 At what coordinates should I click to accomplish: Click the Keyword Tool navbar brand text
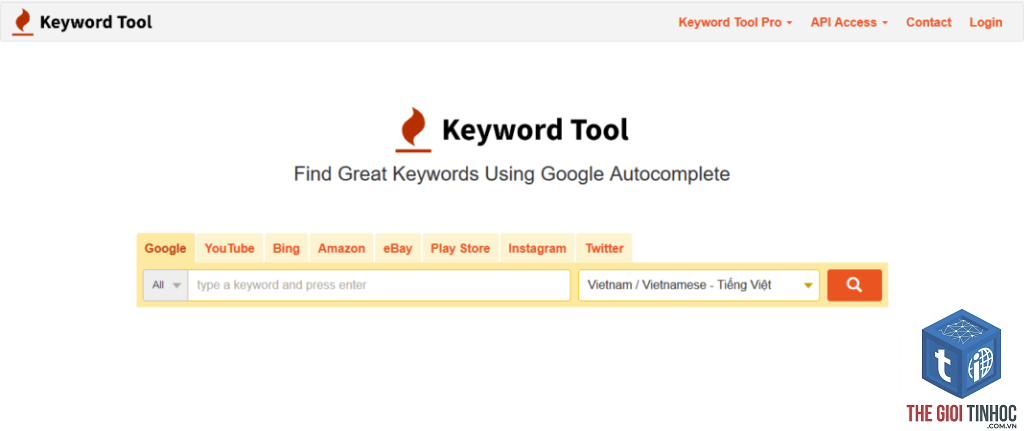click(96, 22)
